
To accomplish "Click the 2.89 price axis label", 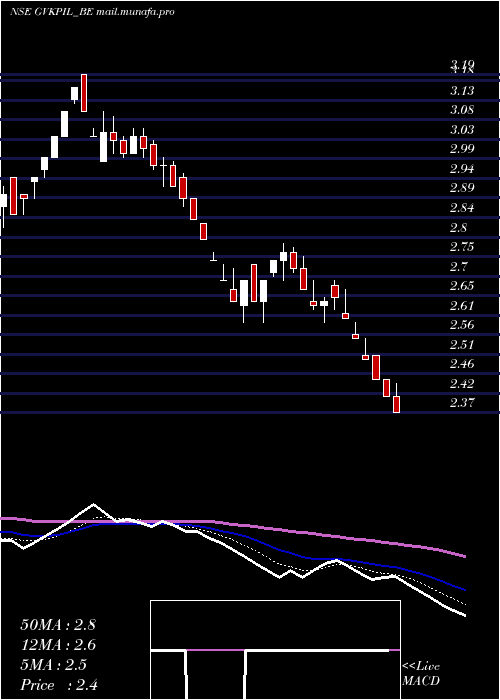I will 462,188.
